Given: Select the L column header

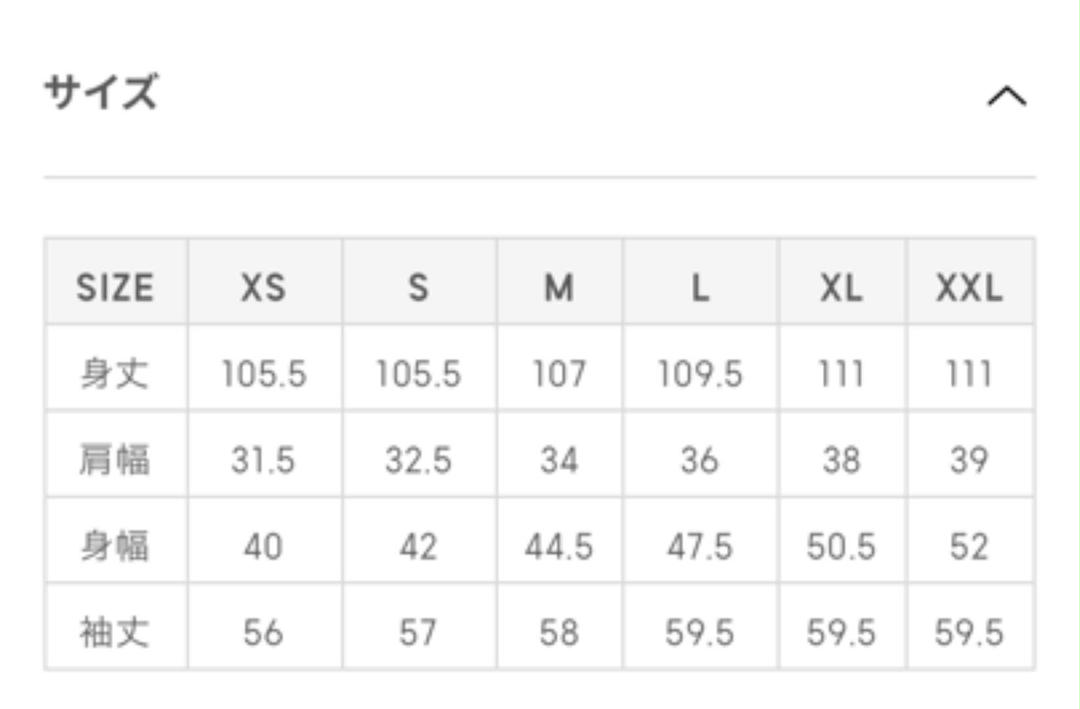Looking at the screenshot, I should (700, 287).
